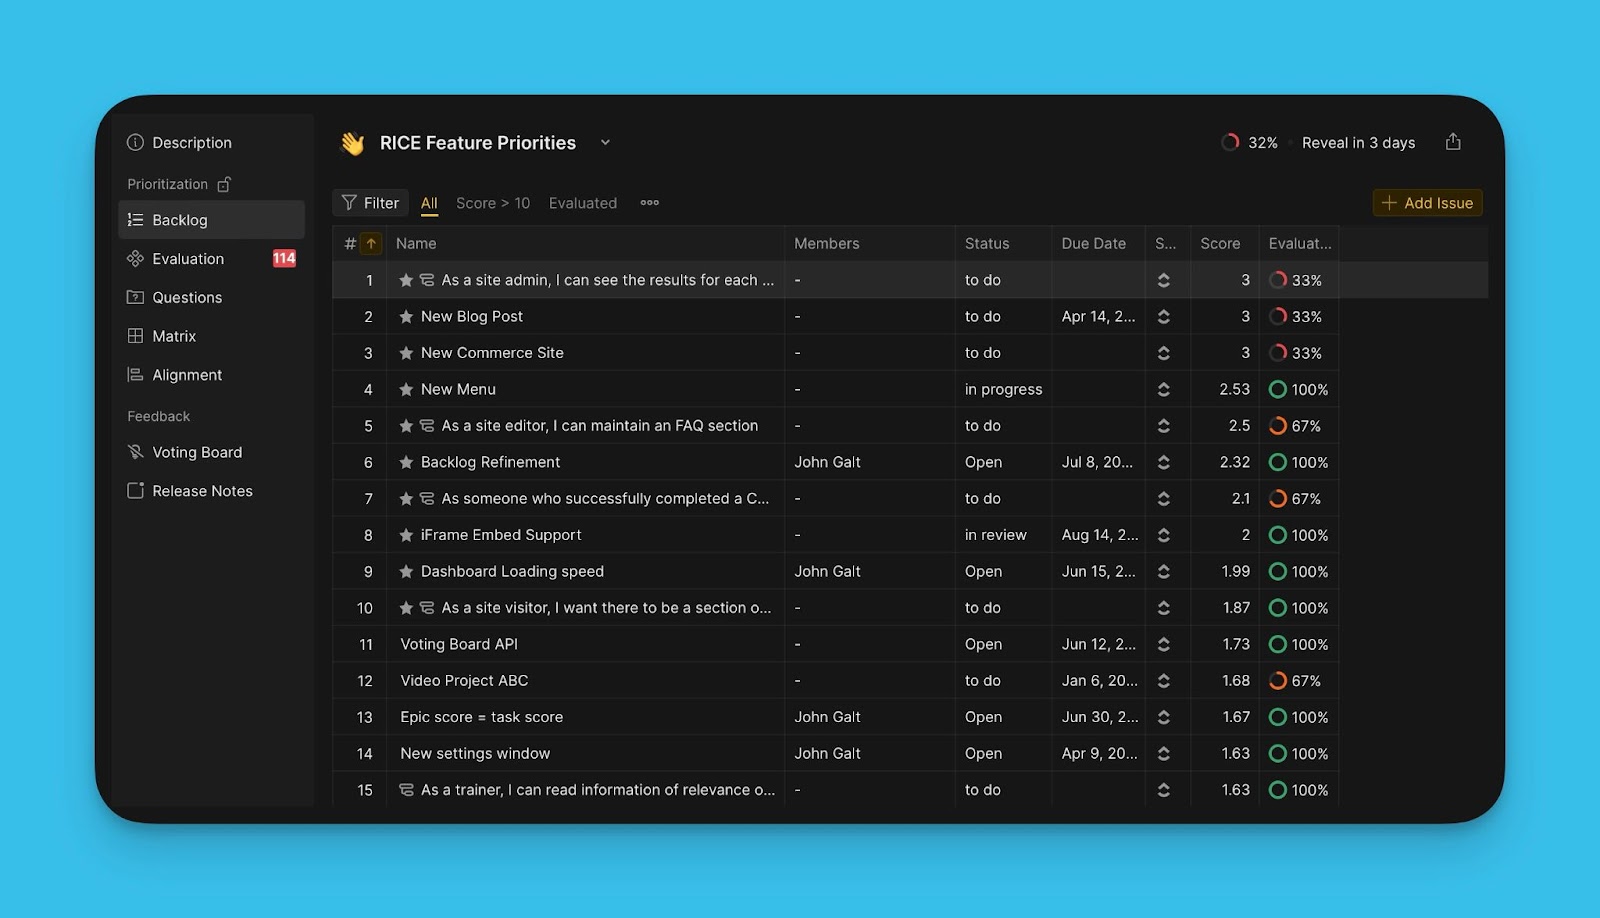Image resolution: width=1600 pixels, height=918 pixels.
Task: Toggle the star on iFrame Embed Support
Action: click(406, 534)
